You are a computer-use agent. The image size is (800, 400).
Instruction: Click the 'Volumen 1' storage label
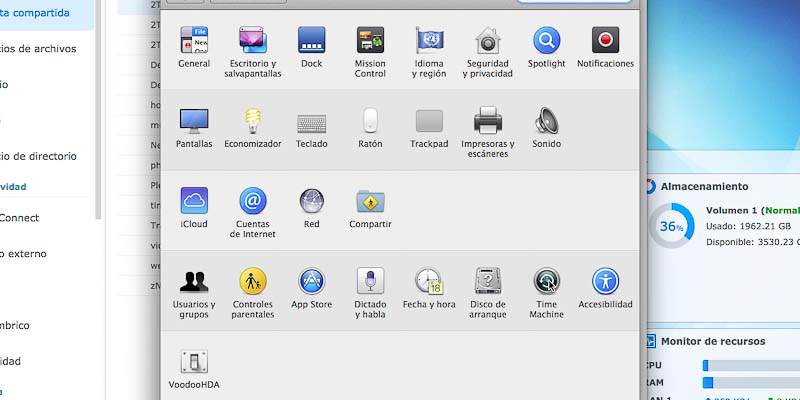coord(731,210)
